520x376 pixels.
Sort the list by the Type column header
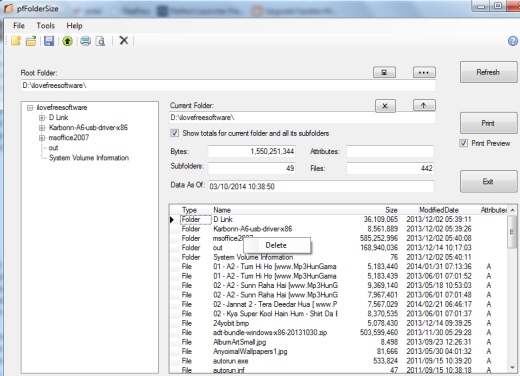(x=189, y=210)
